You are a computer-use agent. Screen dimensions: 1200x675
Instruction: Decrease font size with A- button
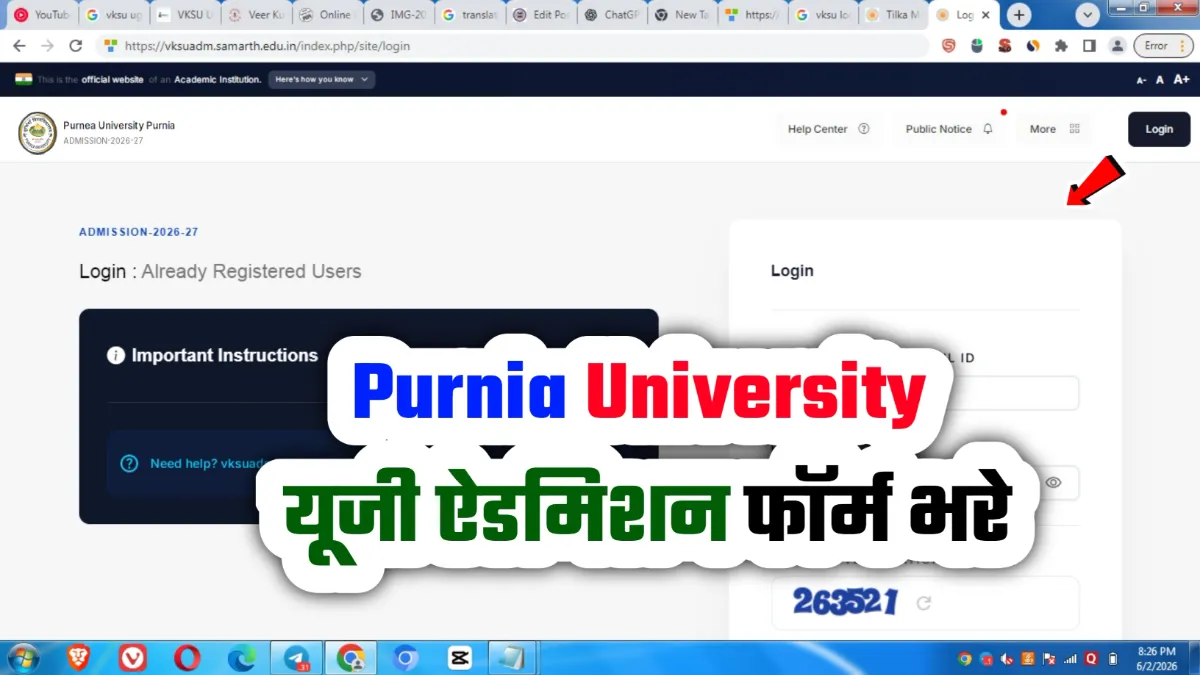1141,79
